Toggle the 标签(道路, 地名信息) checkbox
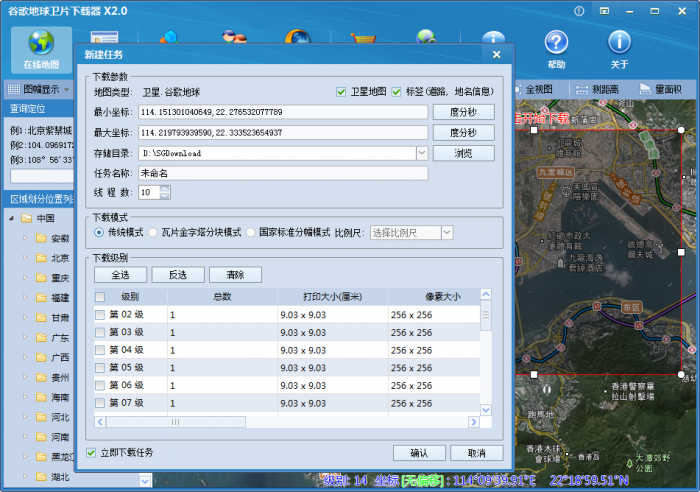The height and width of the screenshot is (492, 700). click(396, 92)
